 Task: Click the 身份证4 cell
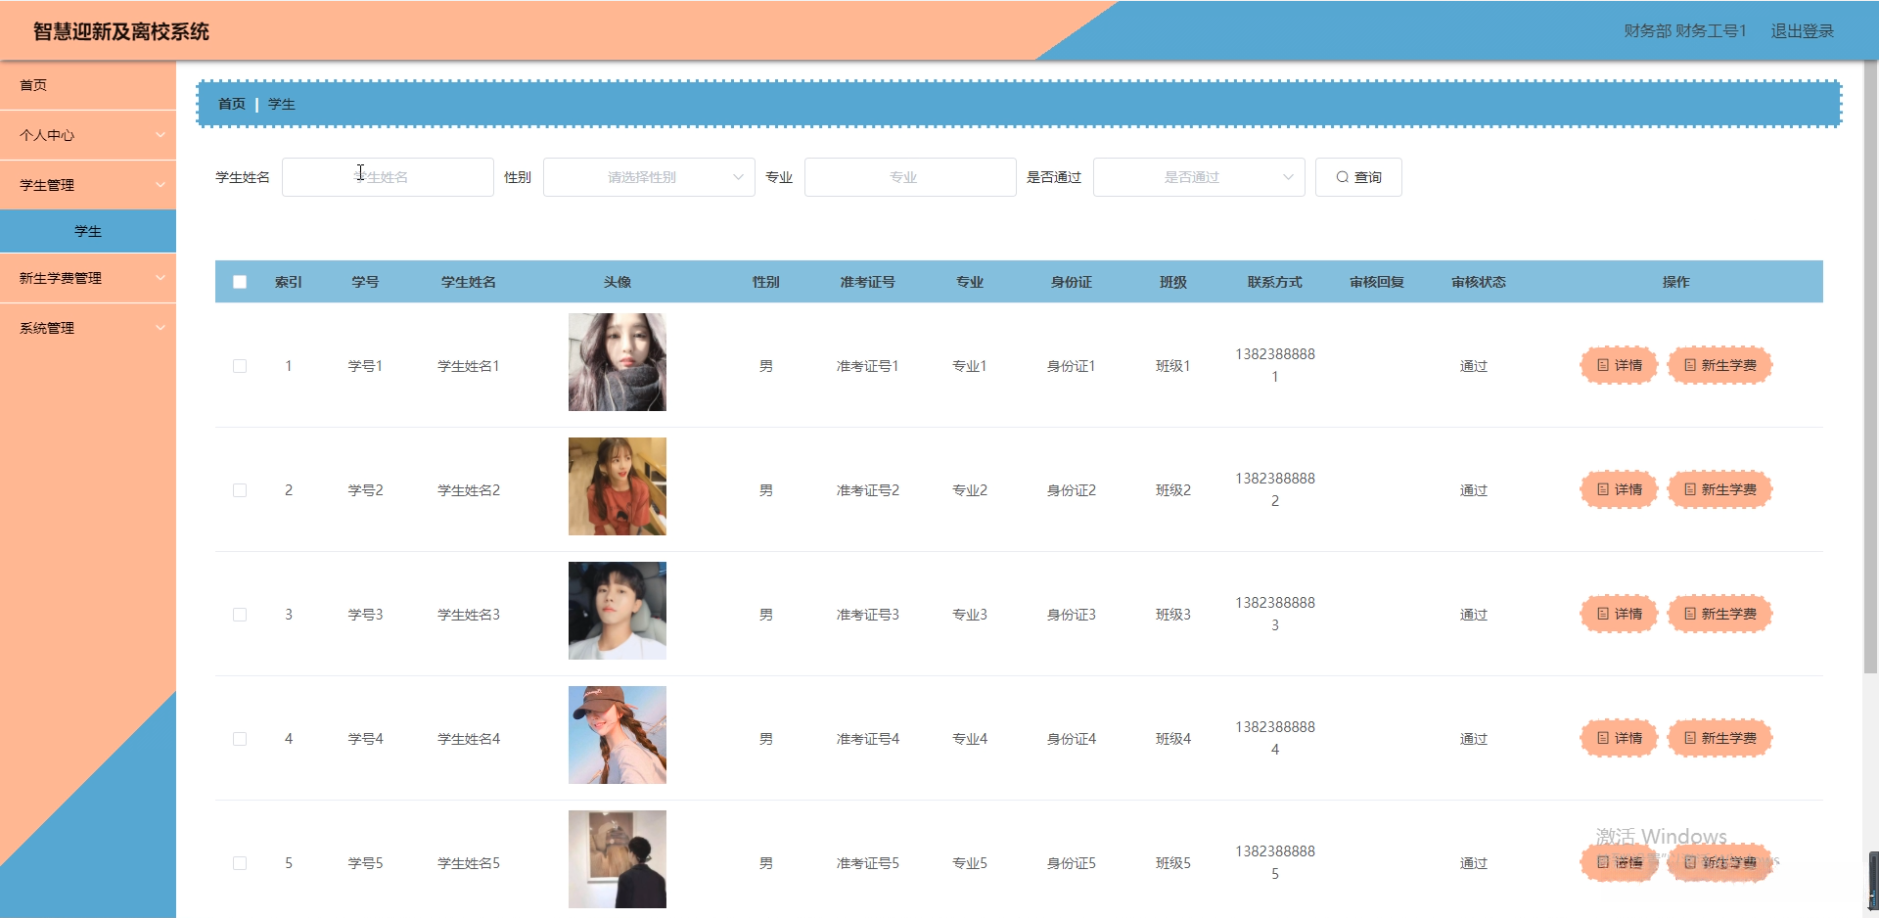[1071, 739]
